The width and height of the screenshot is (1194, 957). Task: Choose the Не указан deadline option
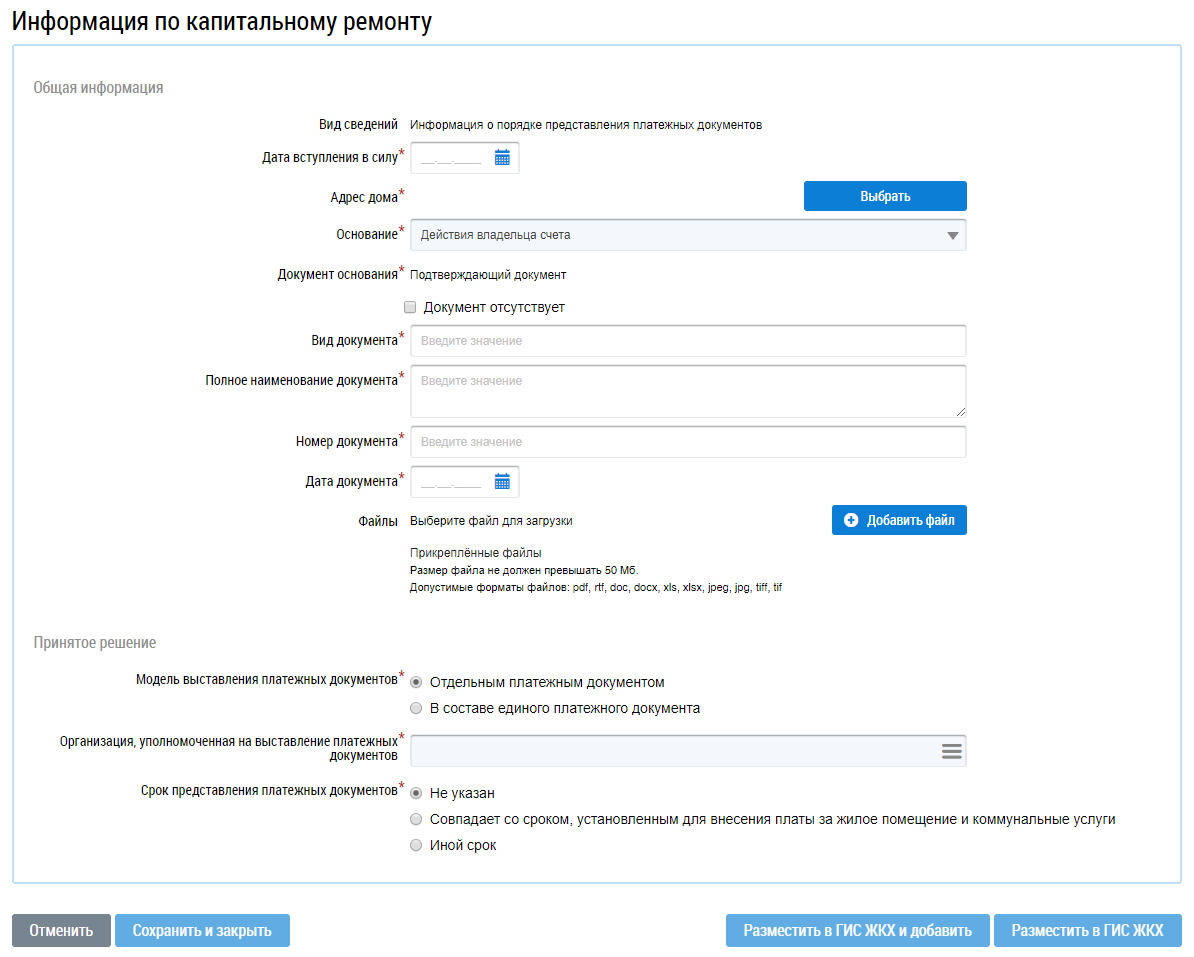[x=416, y=793]
